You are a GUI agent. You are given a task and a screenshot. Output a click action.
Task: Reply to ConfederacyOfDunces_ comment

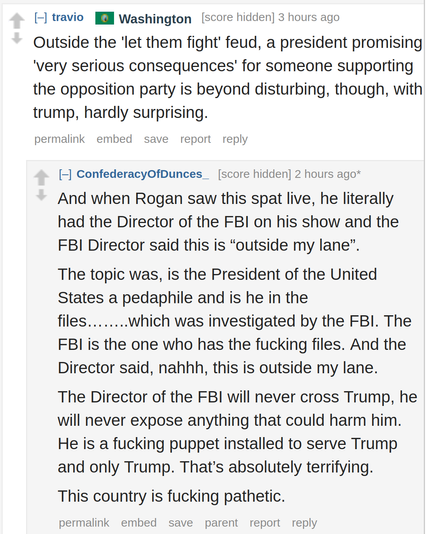click(x=304, y=523)
